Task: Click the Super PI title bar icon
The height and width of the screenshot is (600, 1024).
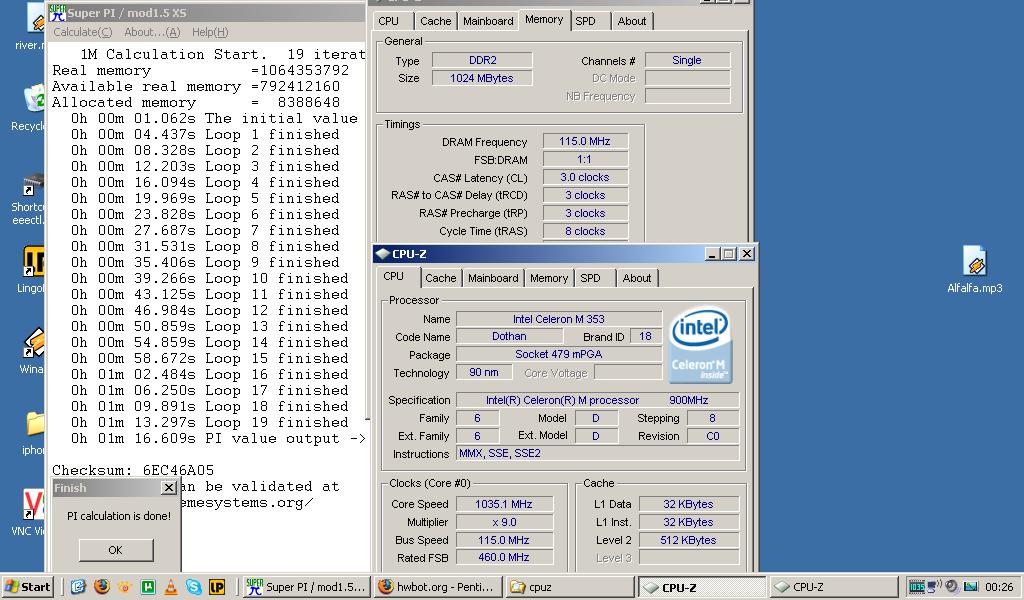Action: 57,12
